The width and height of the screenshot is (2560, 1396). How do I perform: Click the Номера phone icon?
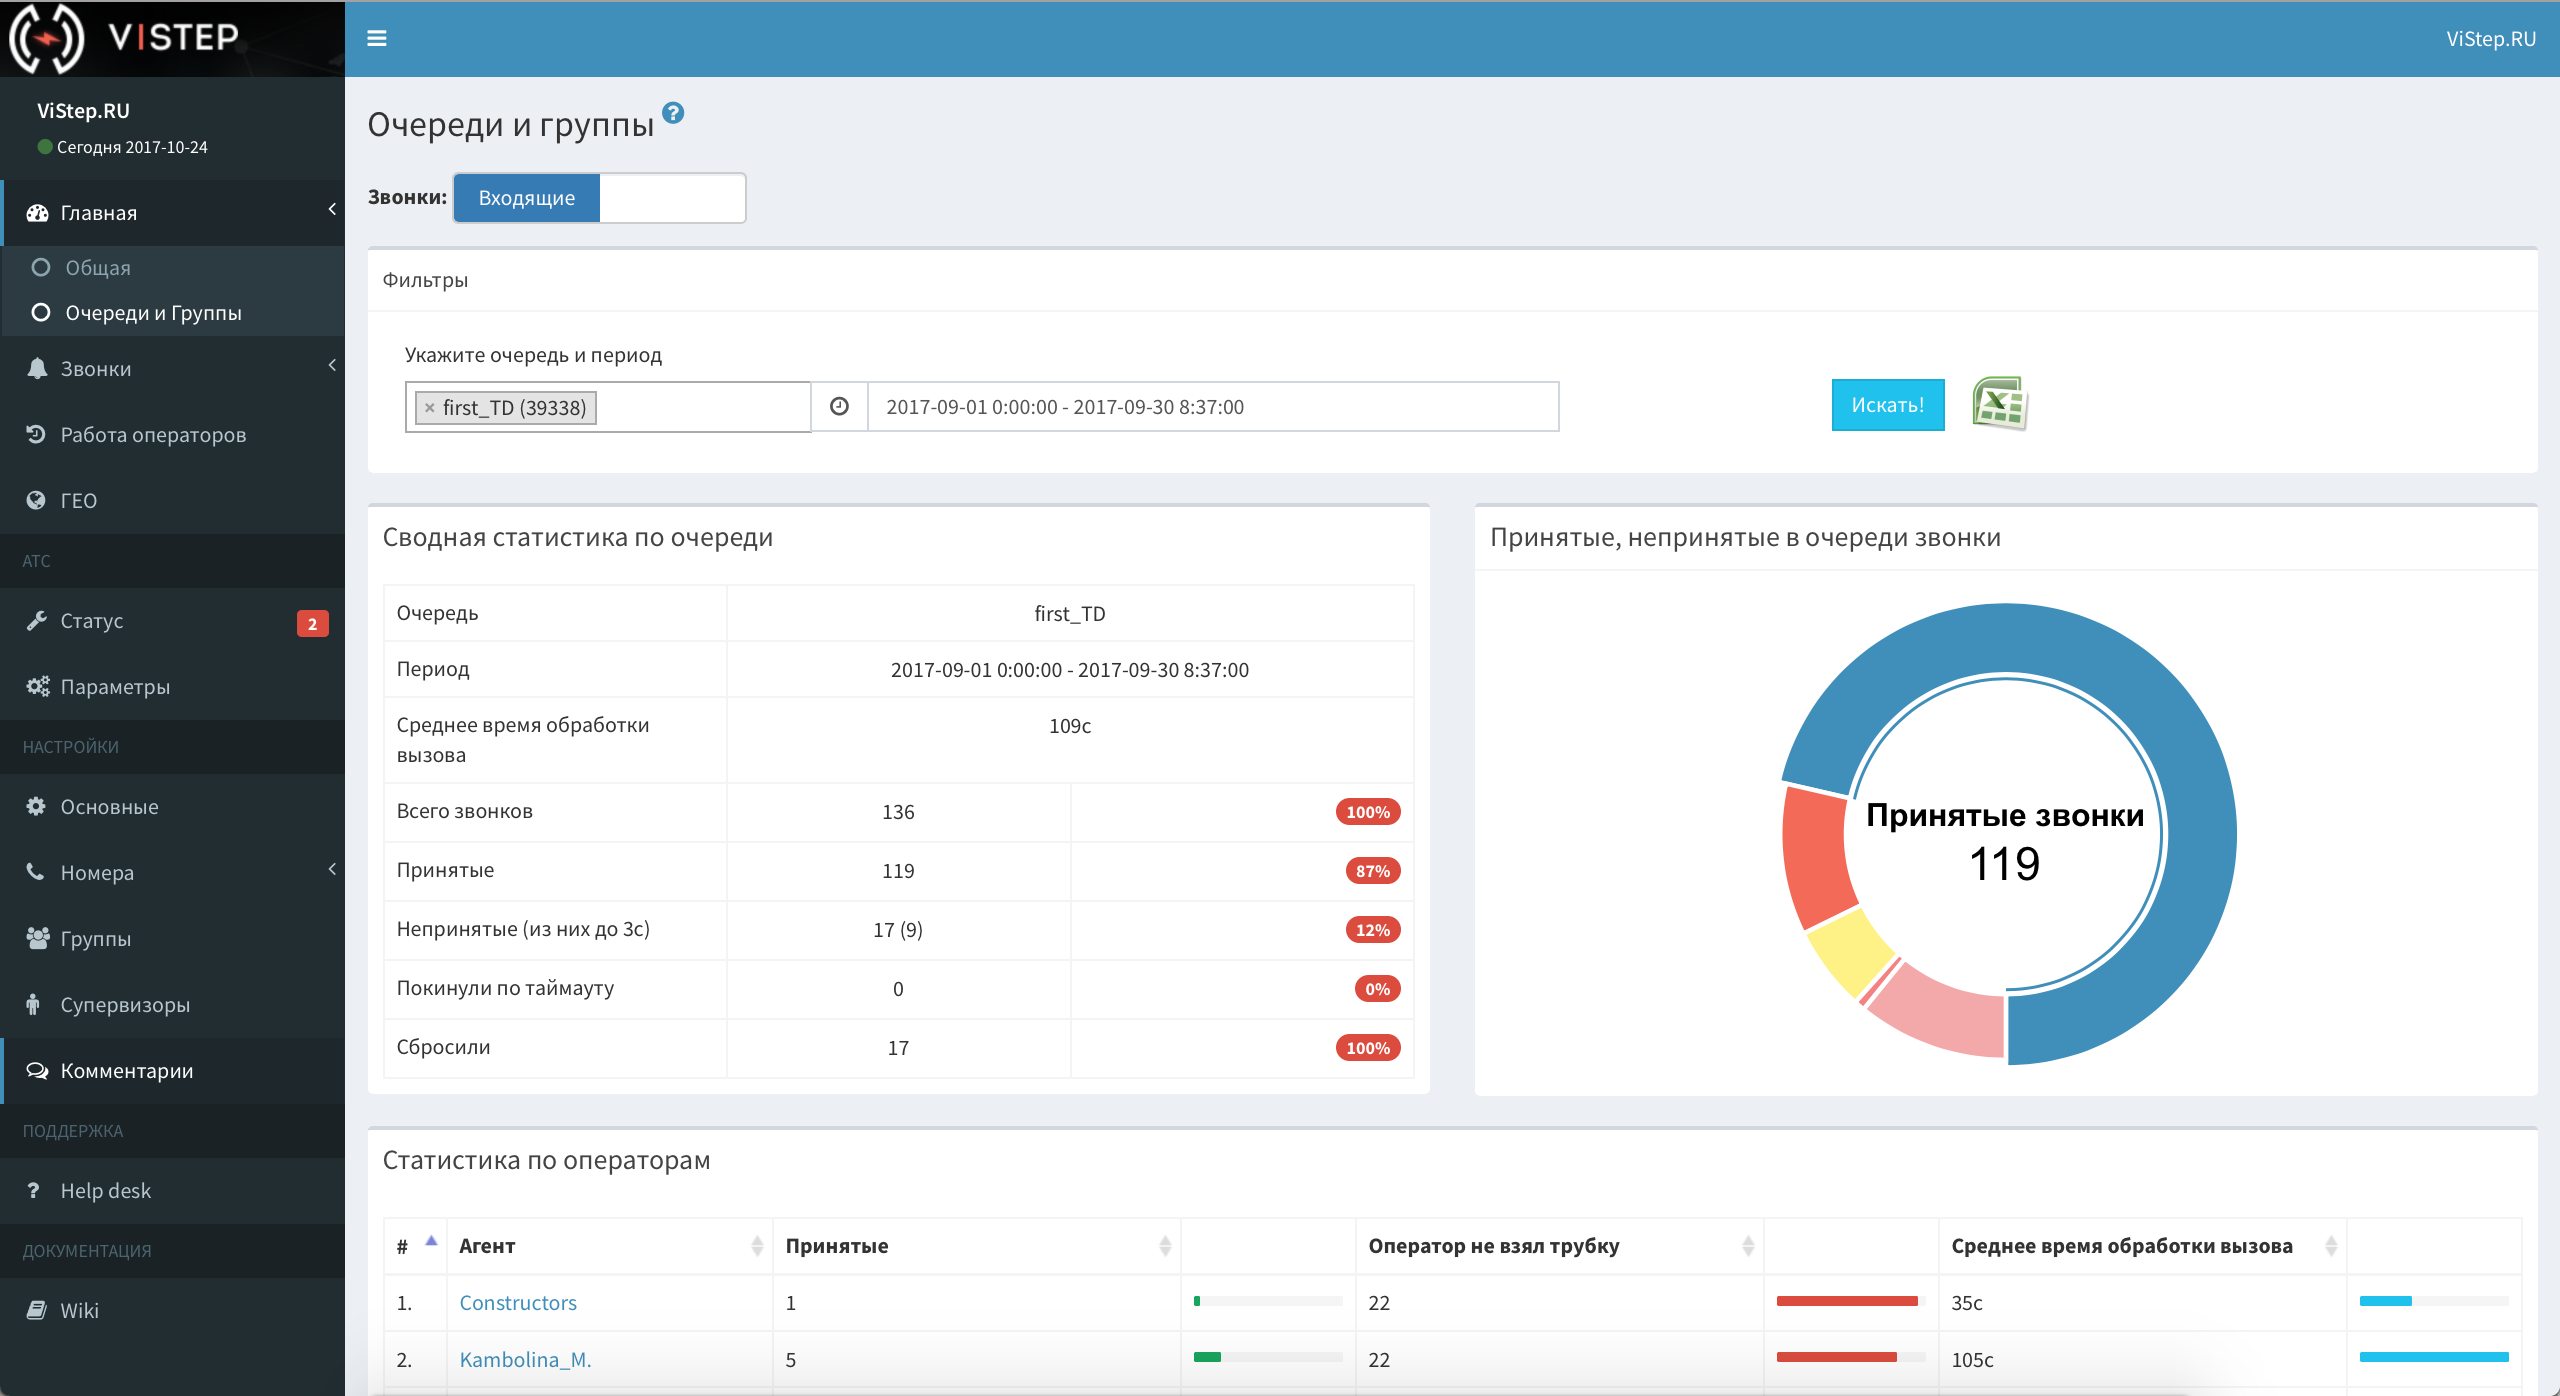pos(37,873)
